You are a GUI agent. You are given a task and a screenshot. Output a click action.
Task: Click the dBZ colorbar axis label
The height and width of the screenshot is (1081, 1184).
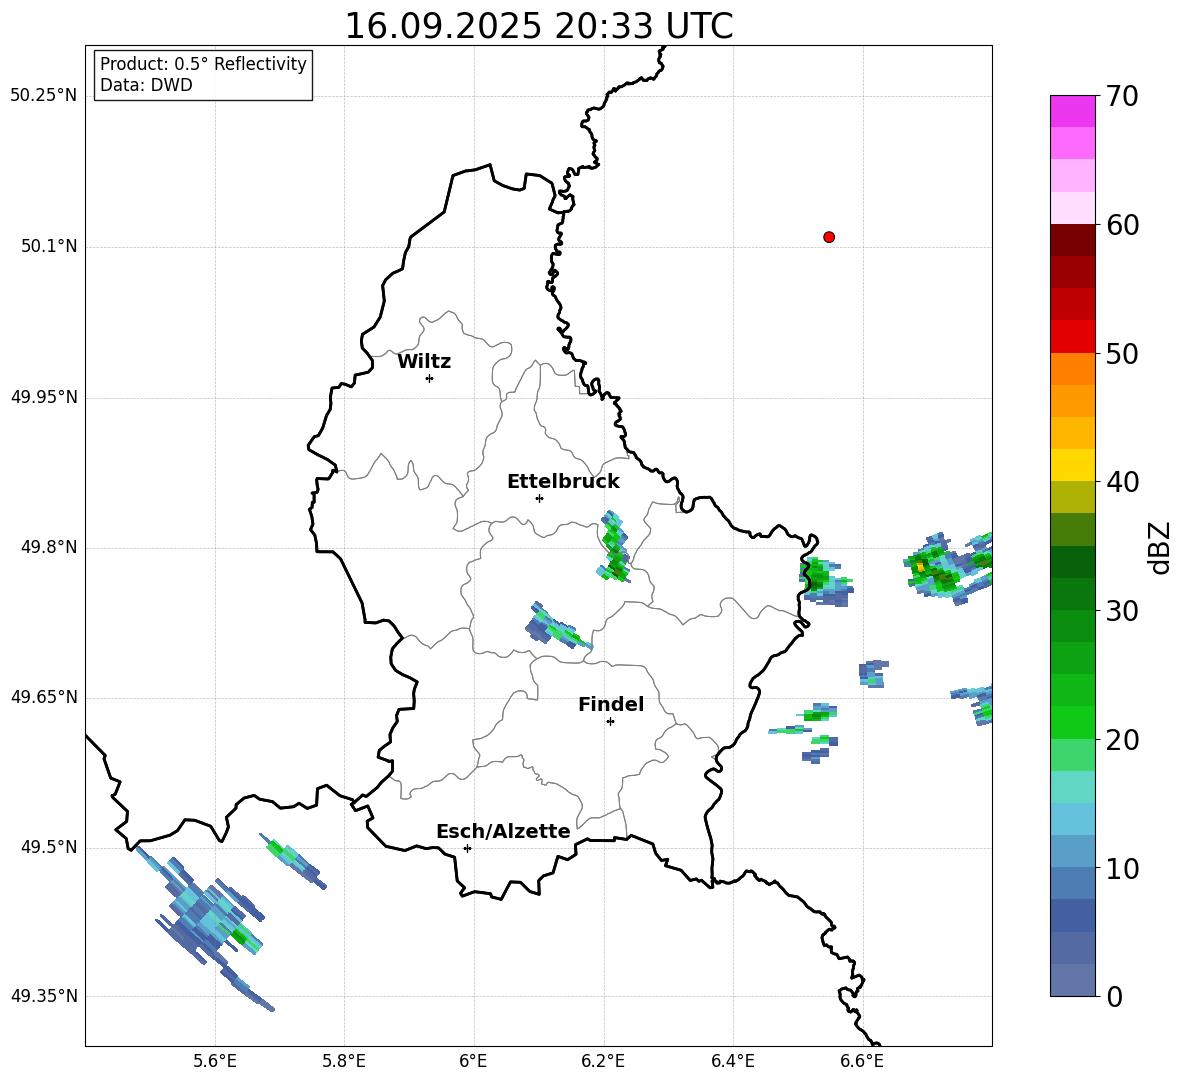click(1161, 547)
